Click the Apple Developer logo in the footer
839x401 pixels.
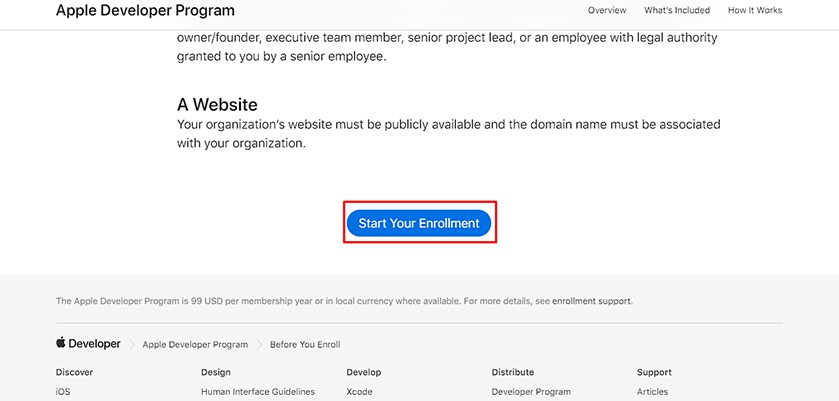click(x=88, y=344)
